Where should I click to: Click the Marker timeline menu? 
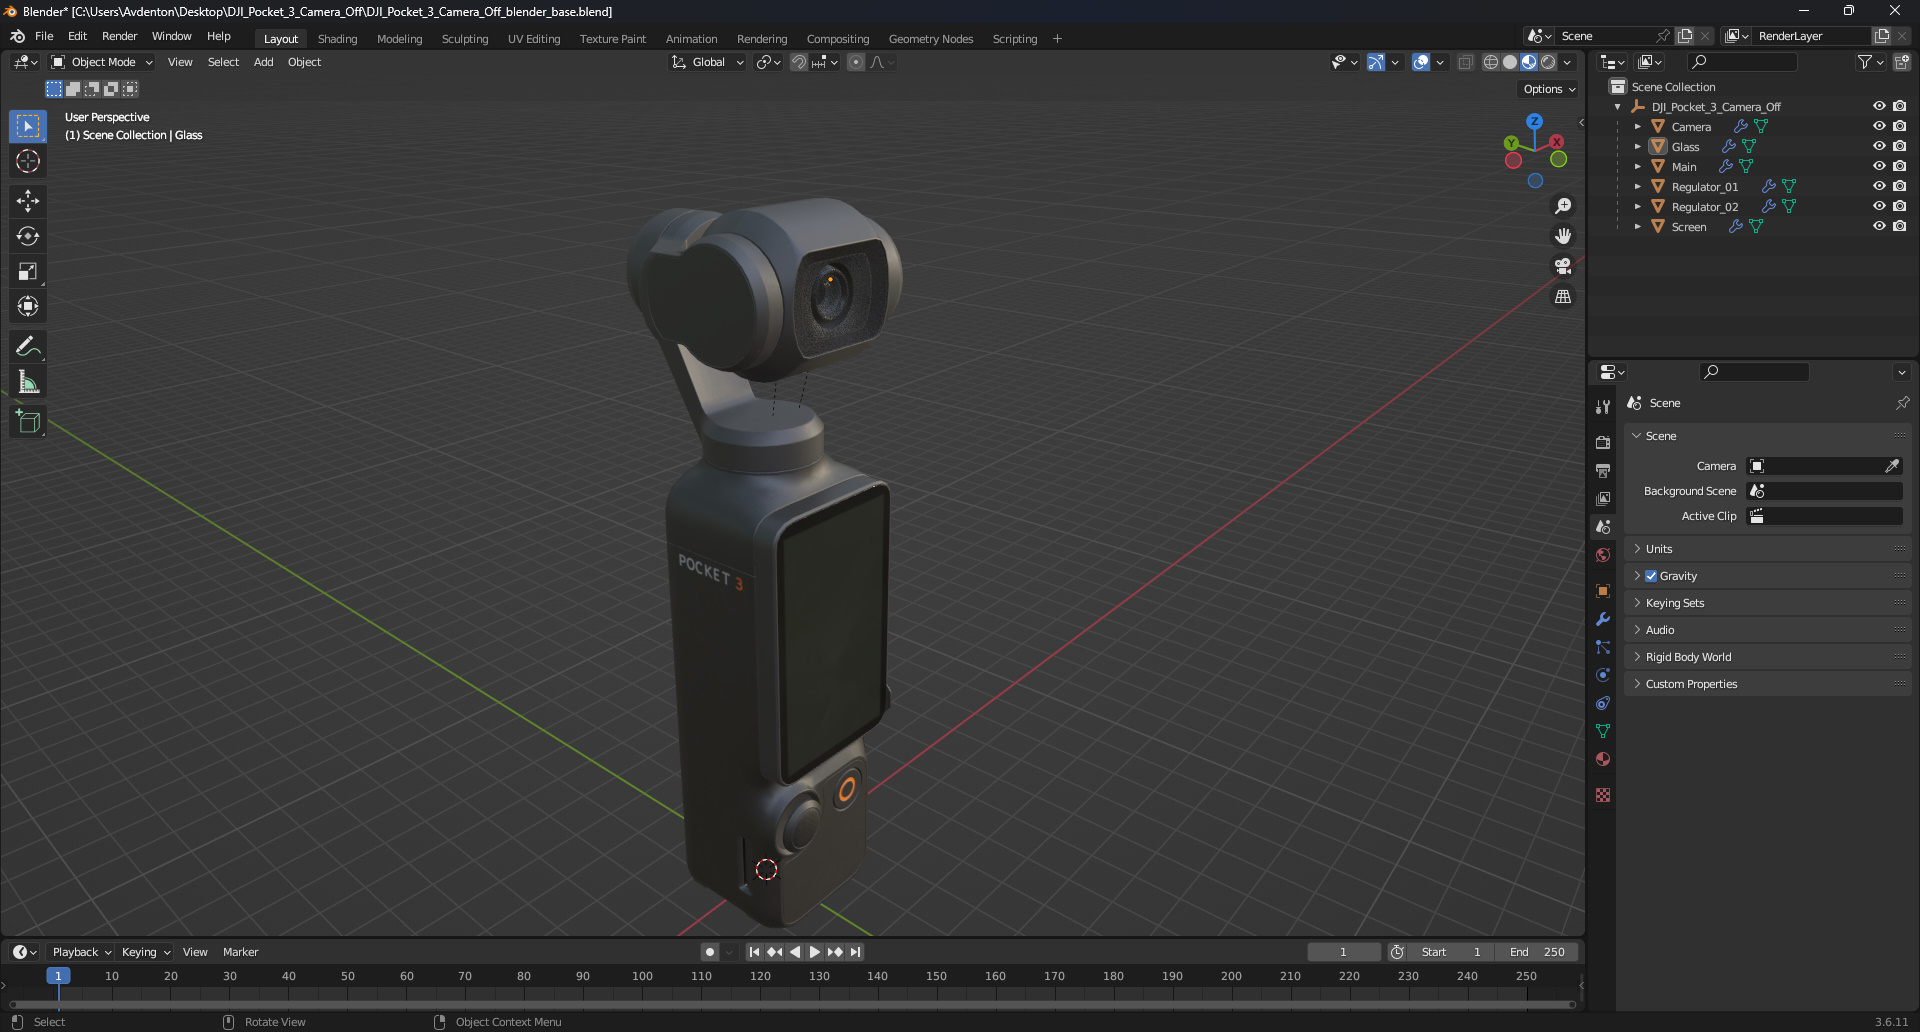click(x=240, y=952)
